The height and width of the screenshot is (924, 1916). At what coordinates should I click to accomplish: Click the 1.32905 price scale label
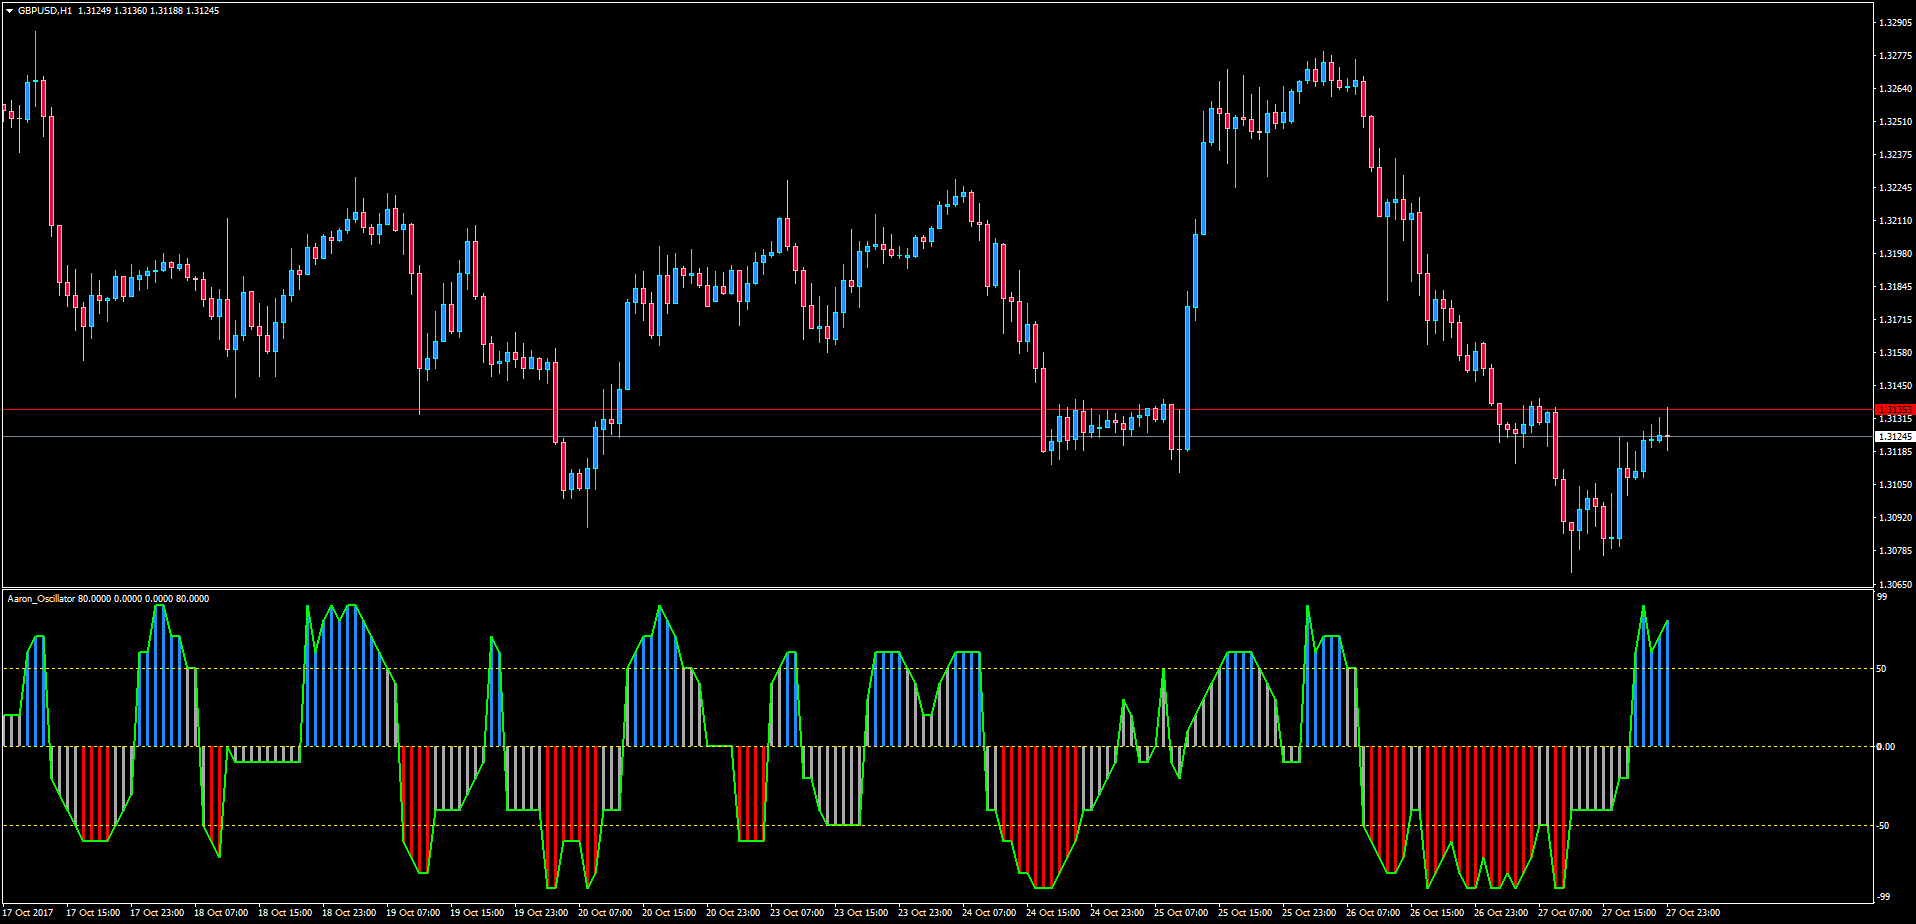coord(1895,22)
